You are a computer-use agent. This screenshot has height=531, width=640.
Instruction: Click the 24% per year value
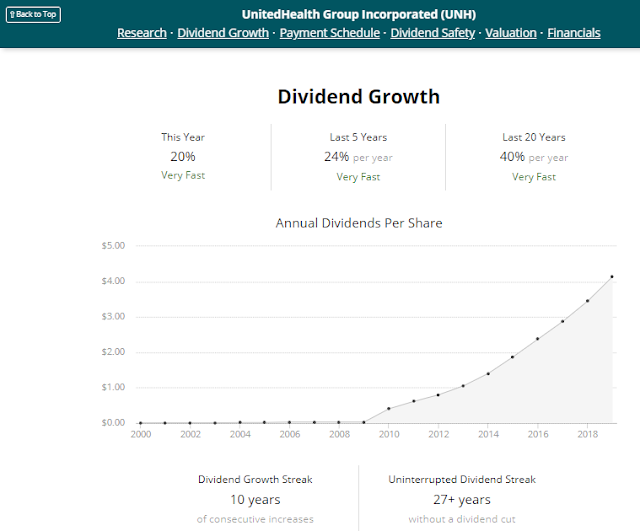[x=358, y=157]
